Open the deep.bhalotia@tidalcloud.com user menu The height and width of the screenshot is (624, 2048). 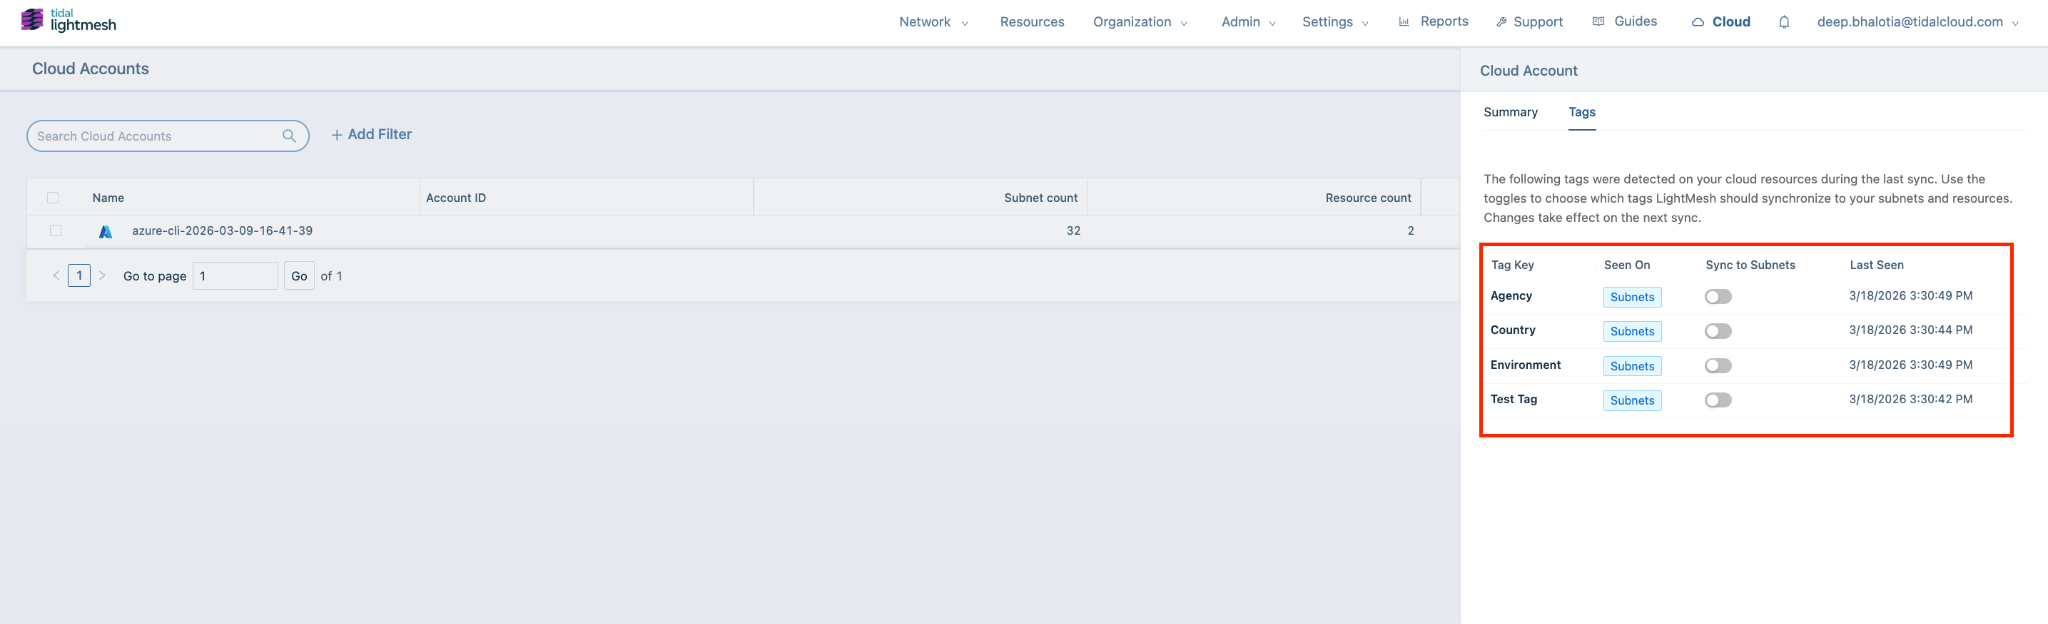pos(1917,22)
